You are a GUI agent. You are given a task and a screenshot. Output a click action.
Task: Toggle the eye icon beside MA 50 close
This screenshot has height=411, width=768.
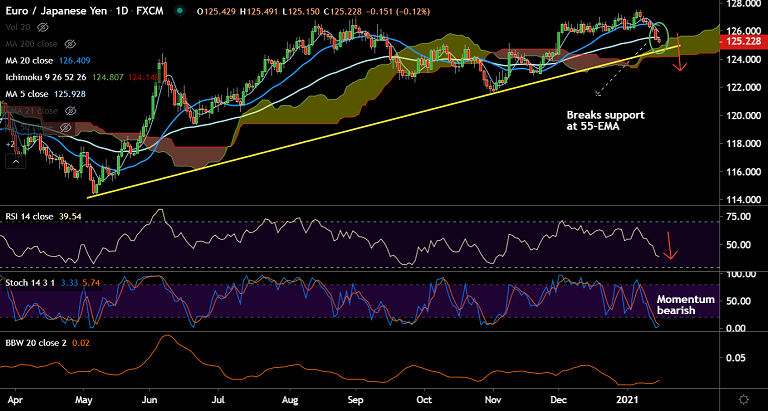tap(64, 127)
